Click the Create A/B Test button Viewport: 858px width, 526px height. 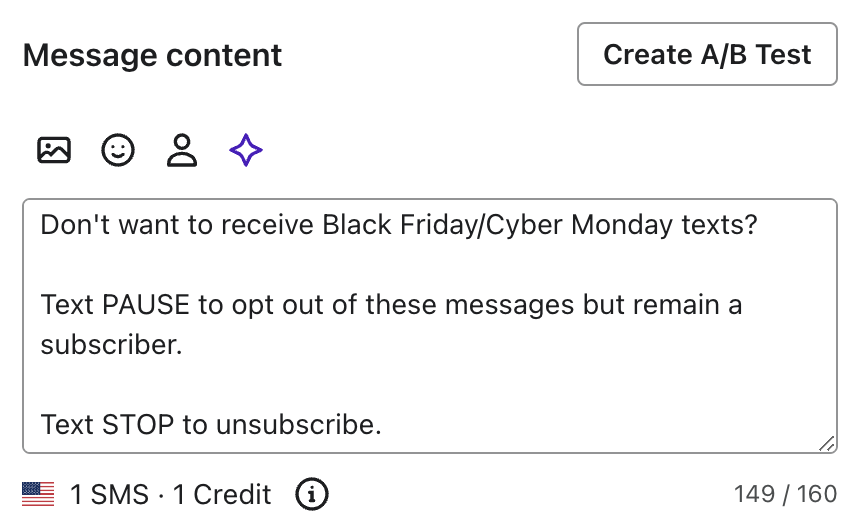707,54
